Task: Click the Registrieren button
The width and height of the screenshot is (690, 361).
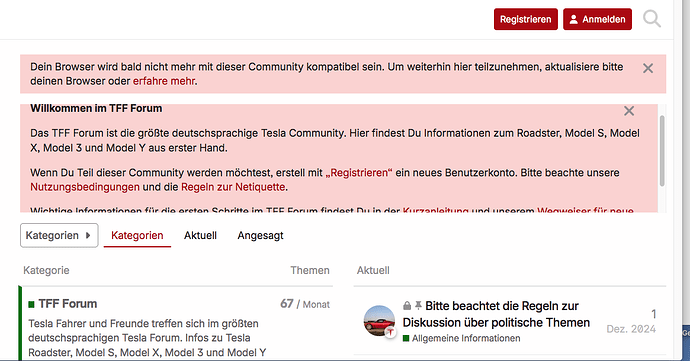Action: [525, 19]
